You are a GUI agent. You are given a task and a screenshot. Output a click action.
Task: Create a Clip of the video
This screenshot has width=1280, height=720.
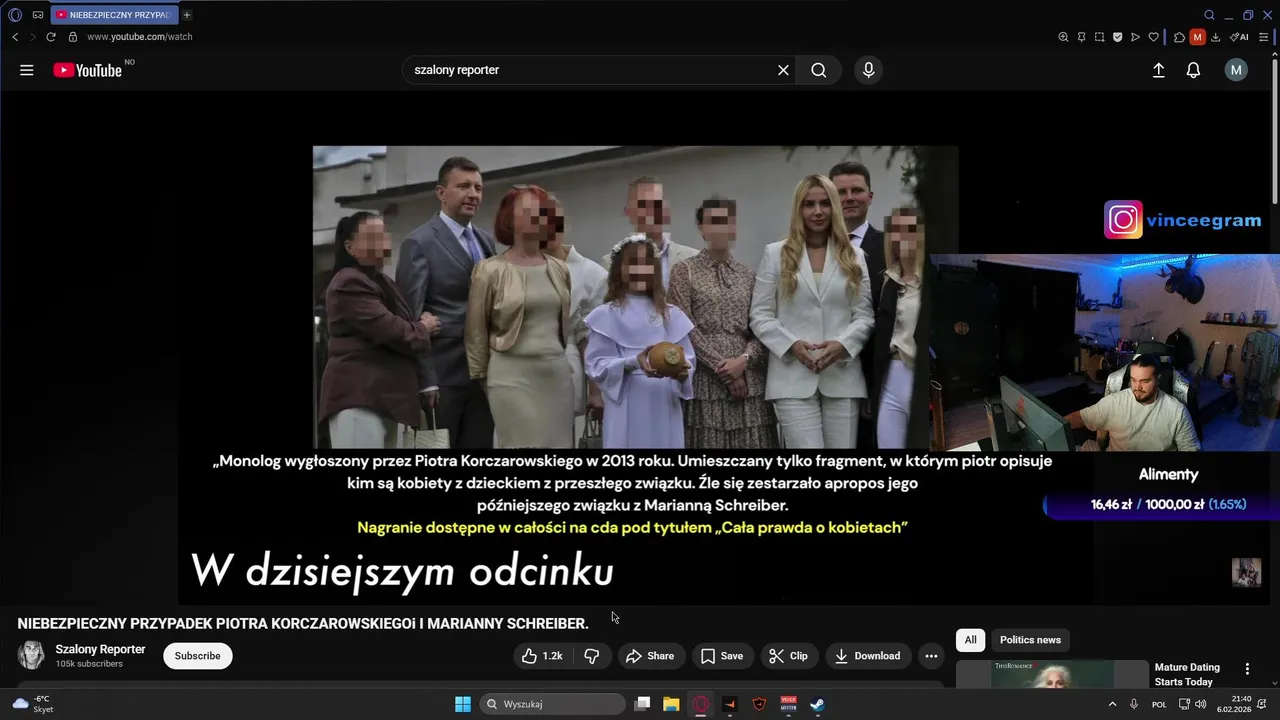pyautogui.click(x=788, y=656)
